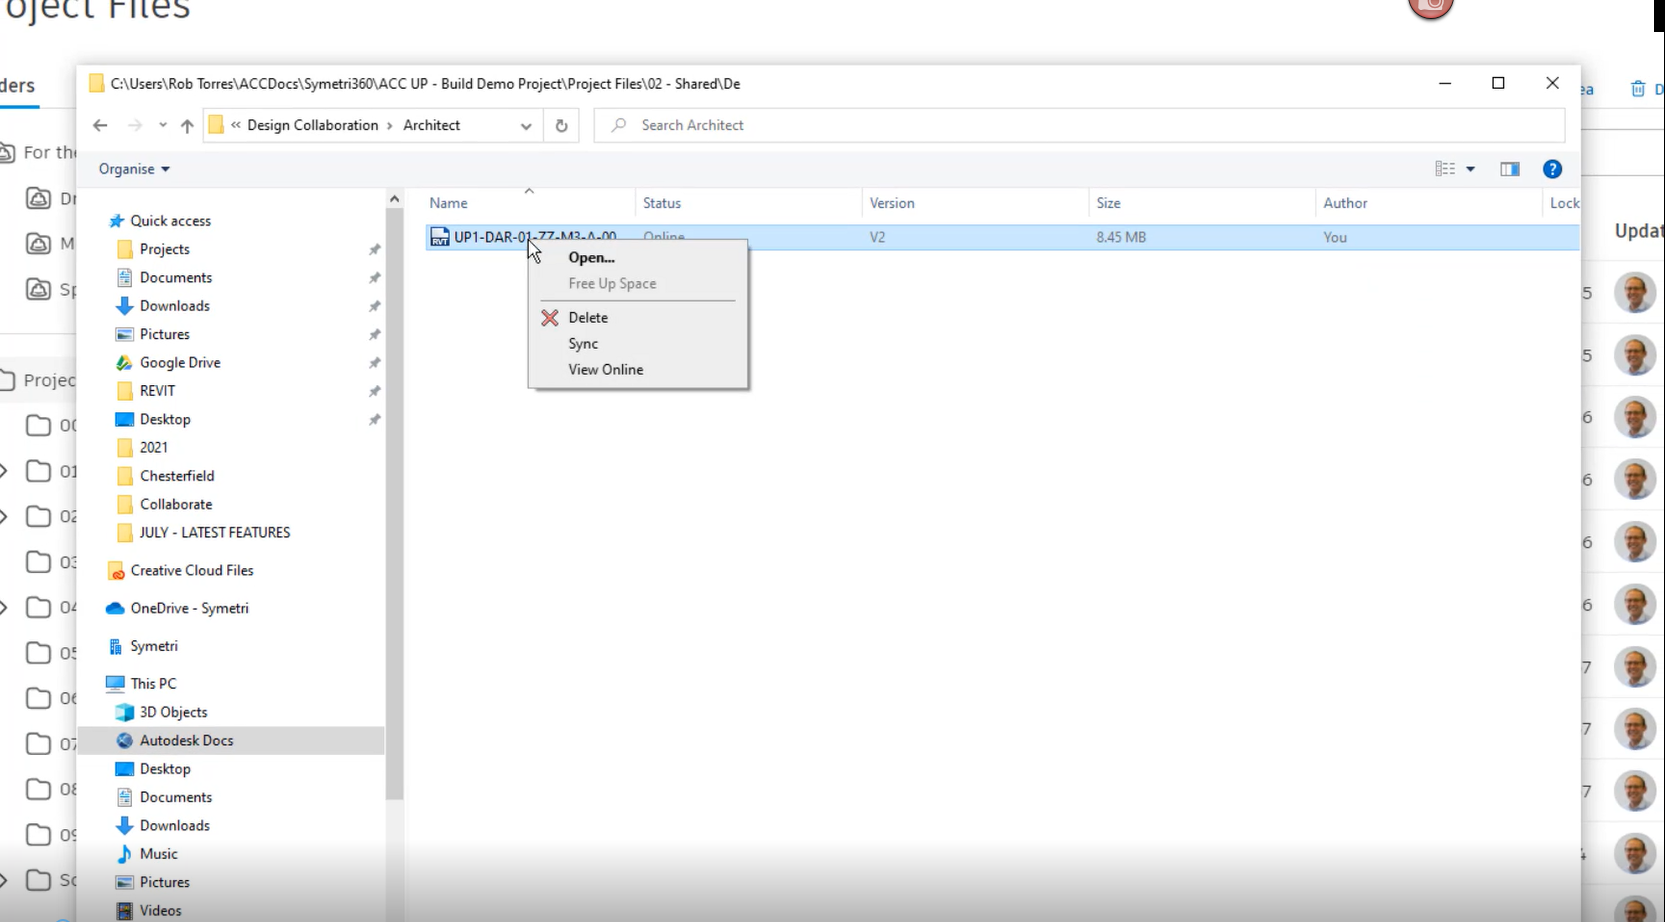
Task: Click the Lock column header
Action: 1564,203
